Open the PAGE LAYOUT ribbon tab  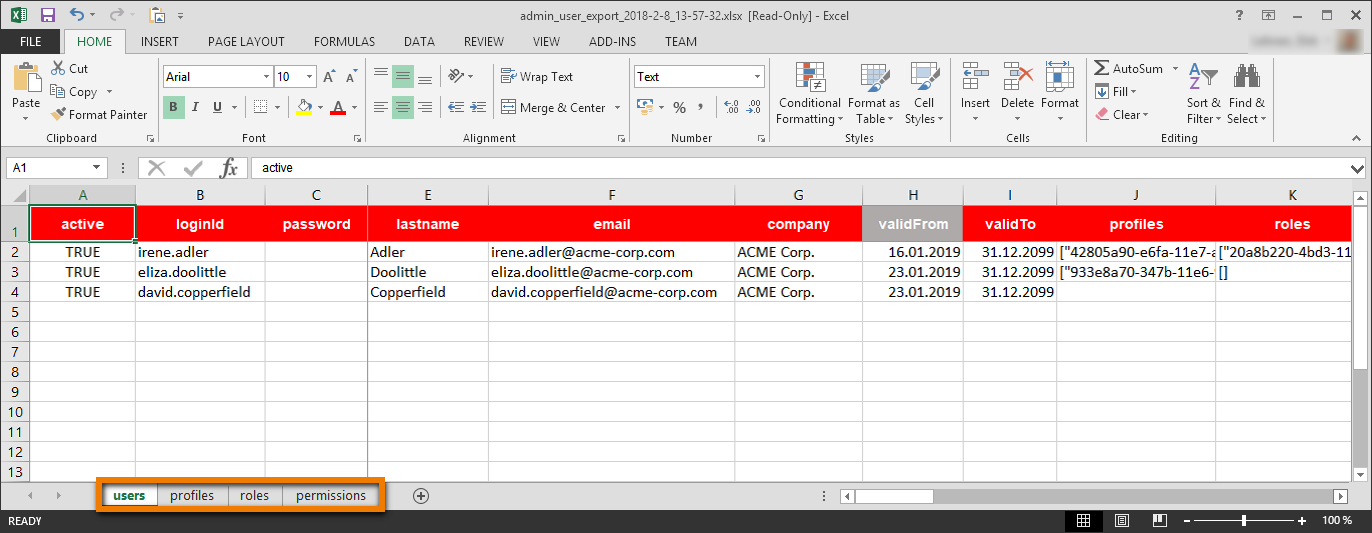(x=246, y=42)
